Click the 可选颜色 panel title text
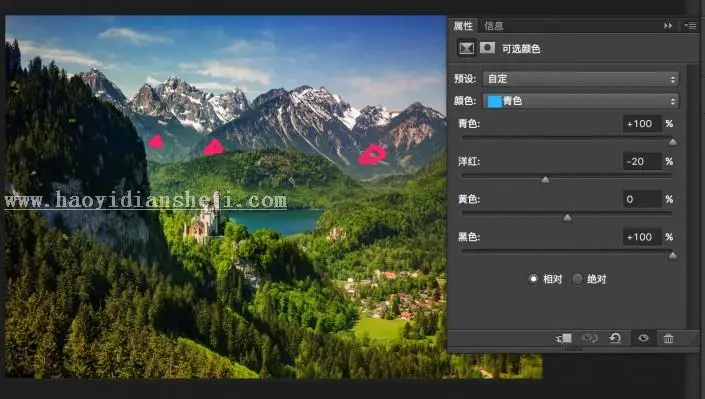 [521, 49]
